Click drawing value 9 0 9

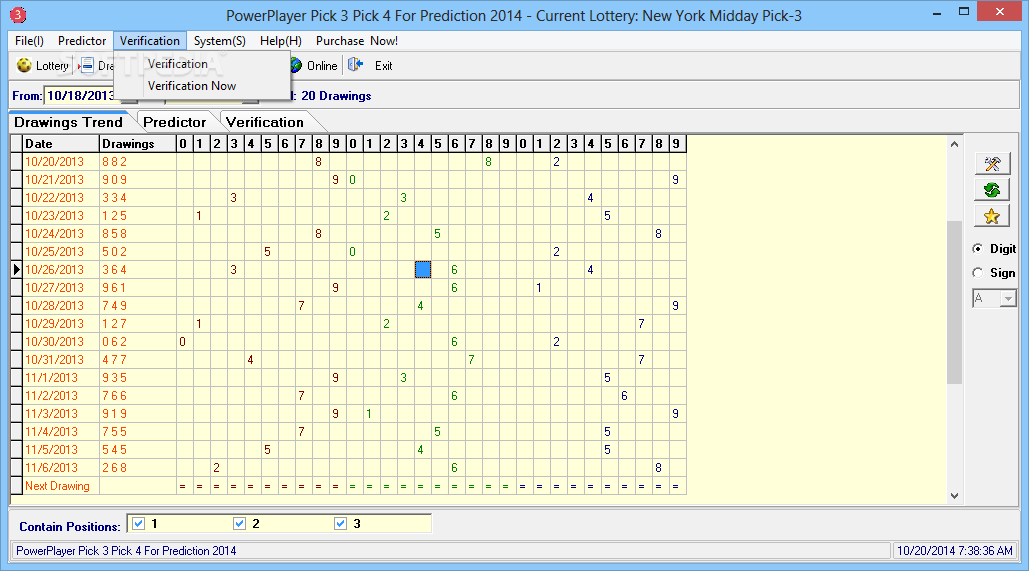point(114,180)
